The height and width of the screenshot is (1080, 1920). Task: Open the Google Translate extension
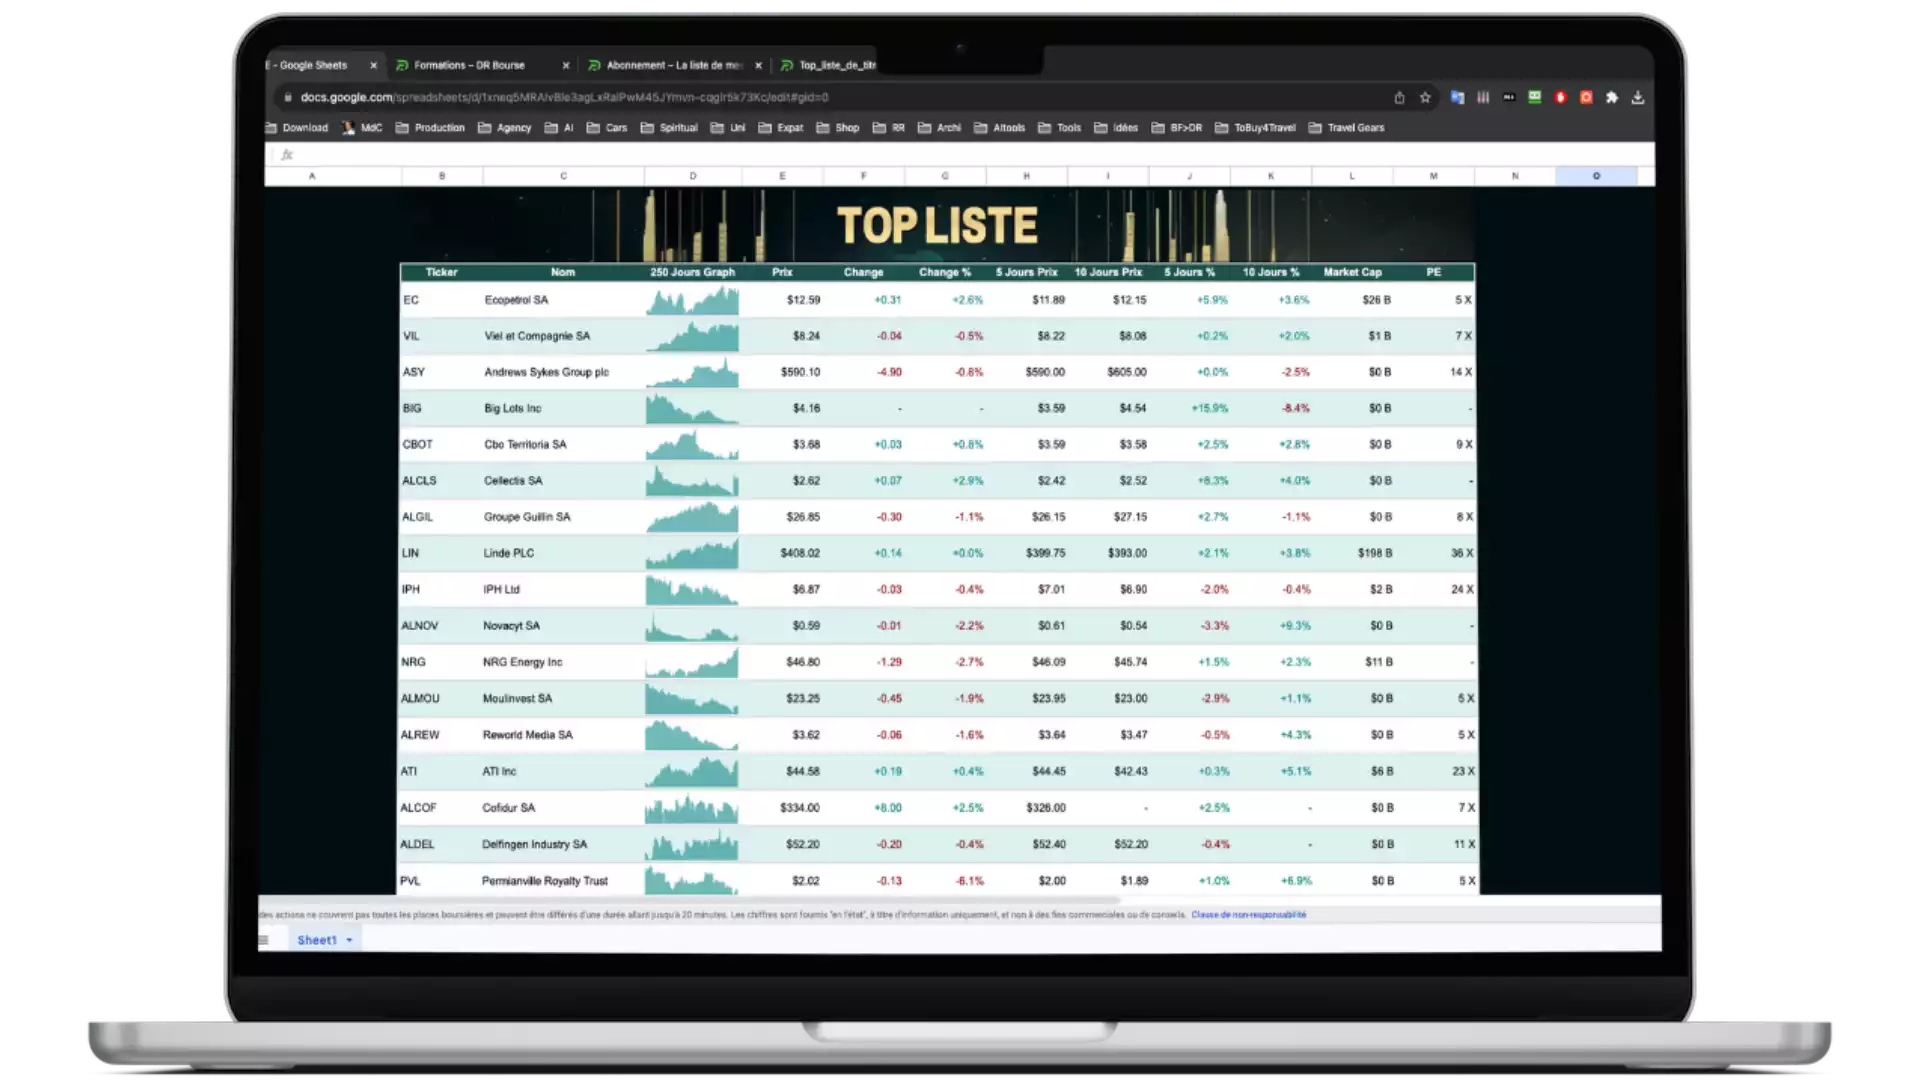(1457, 98)
